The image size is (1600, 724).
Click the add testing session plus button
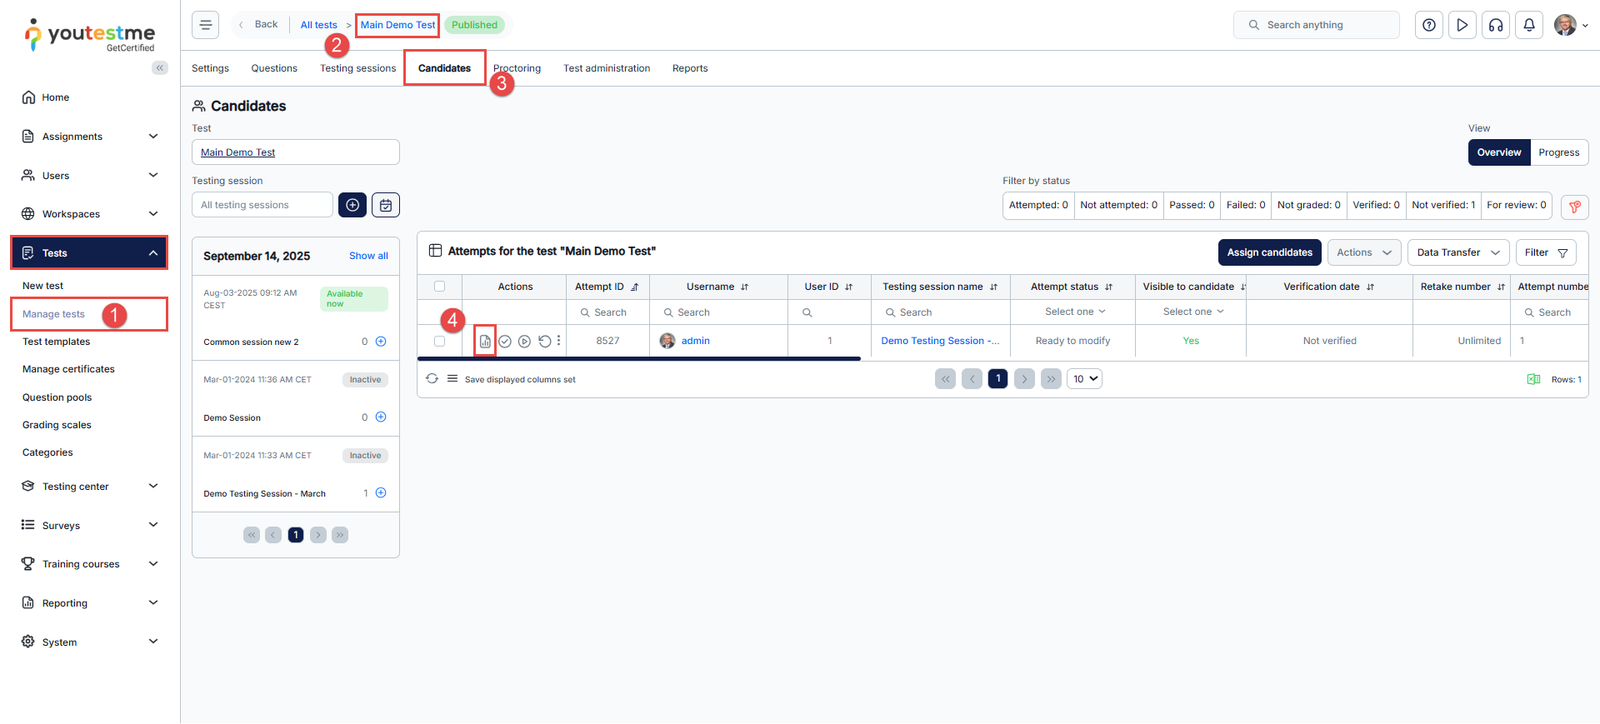coord(352,205)
